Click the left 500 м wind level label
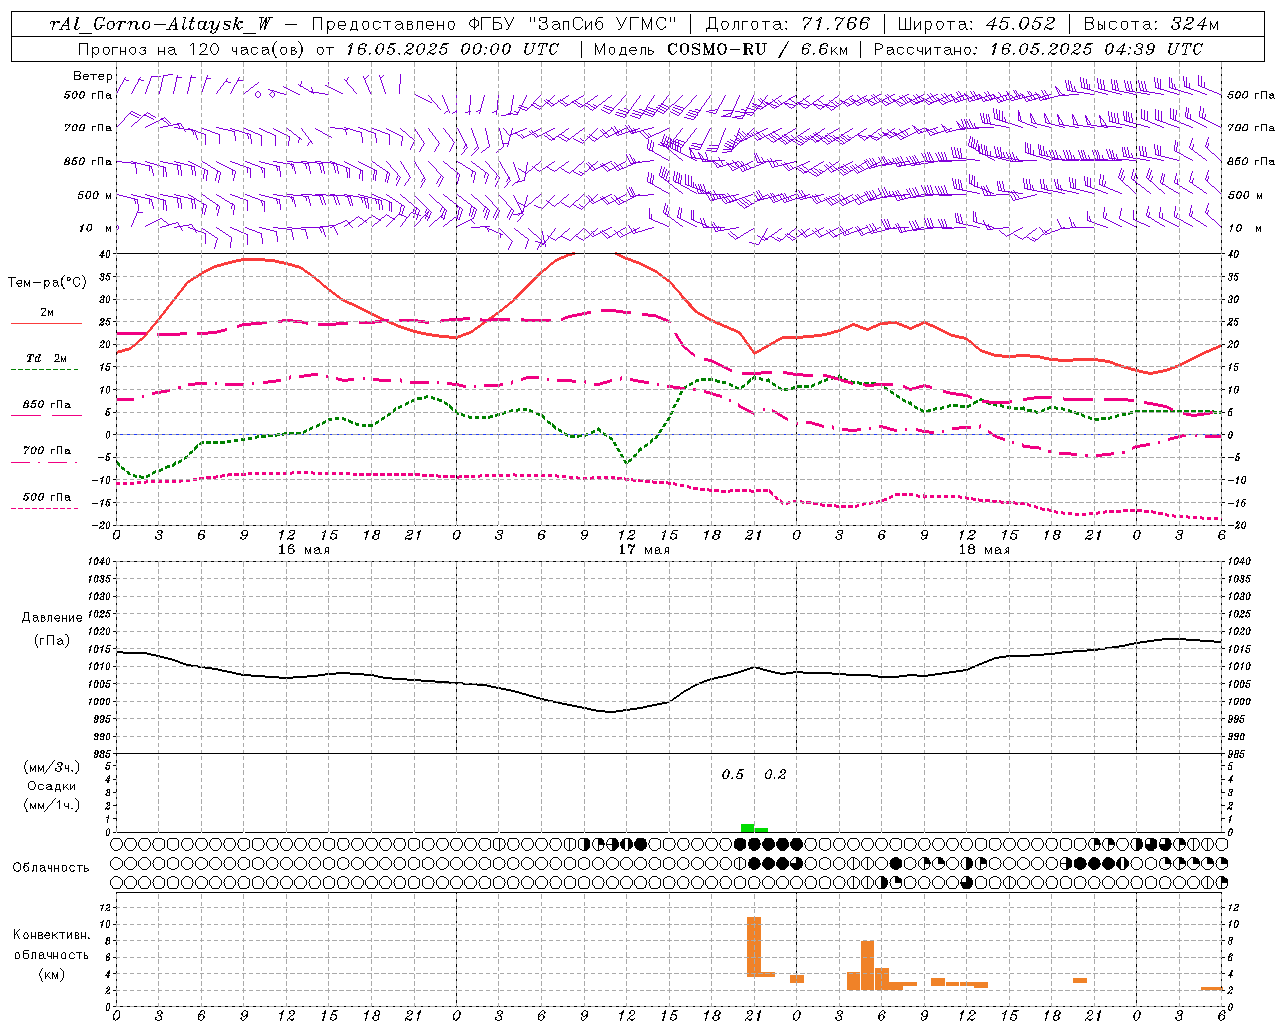 [x=95, y=195]
